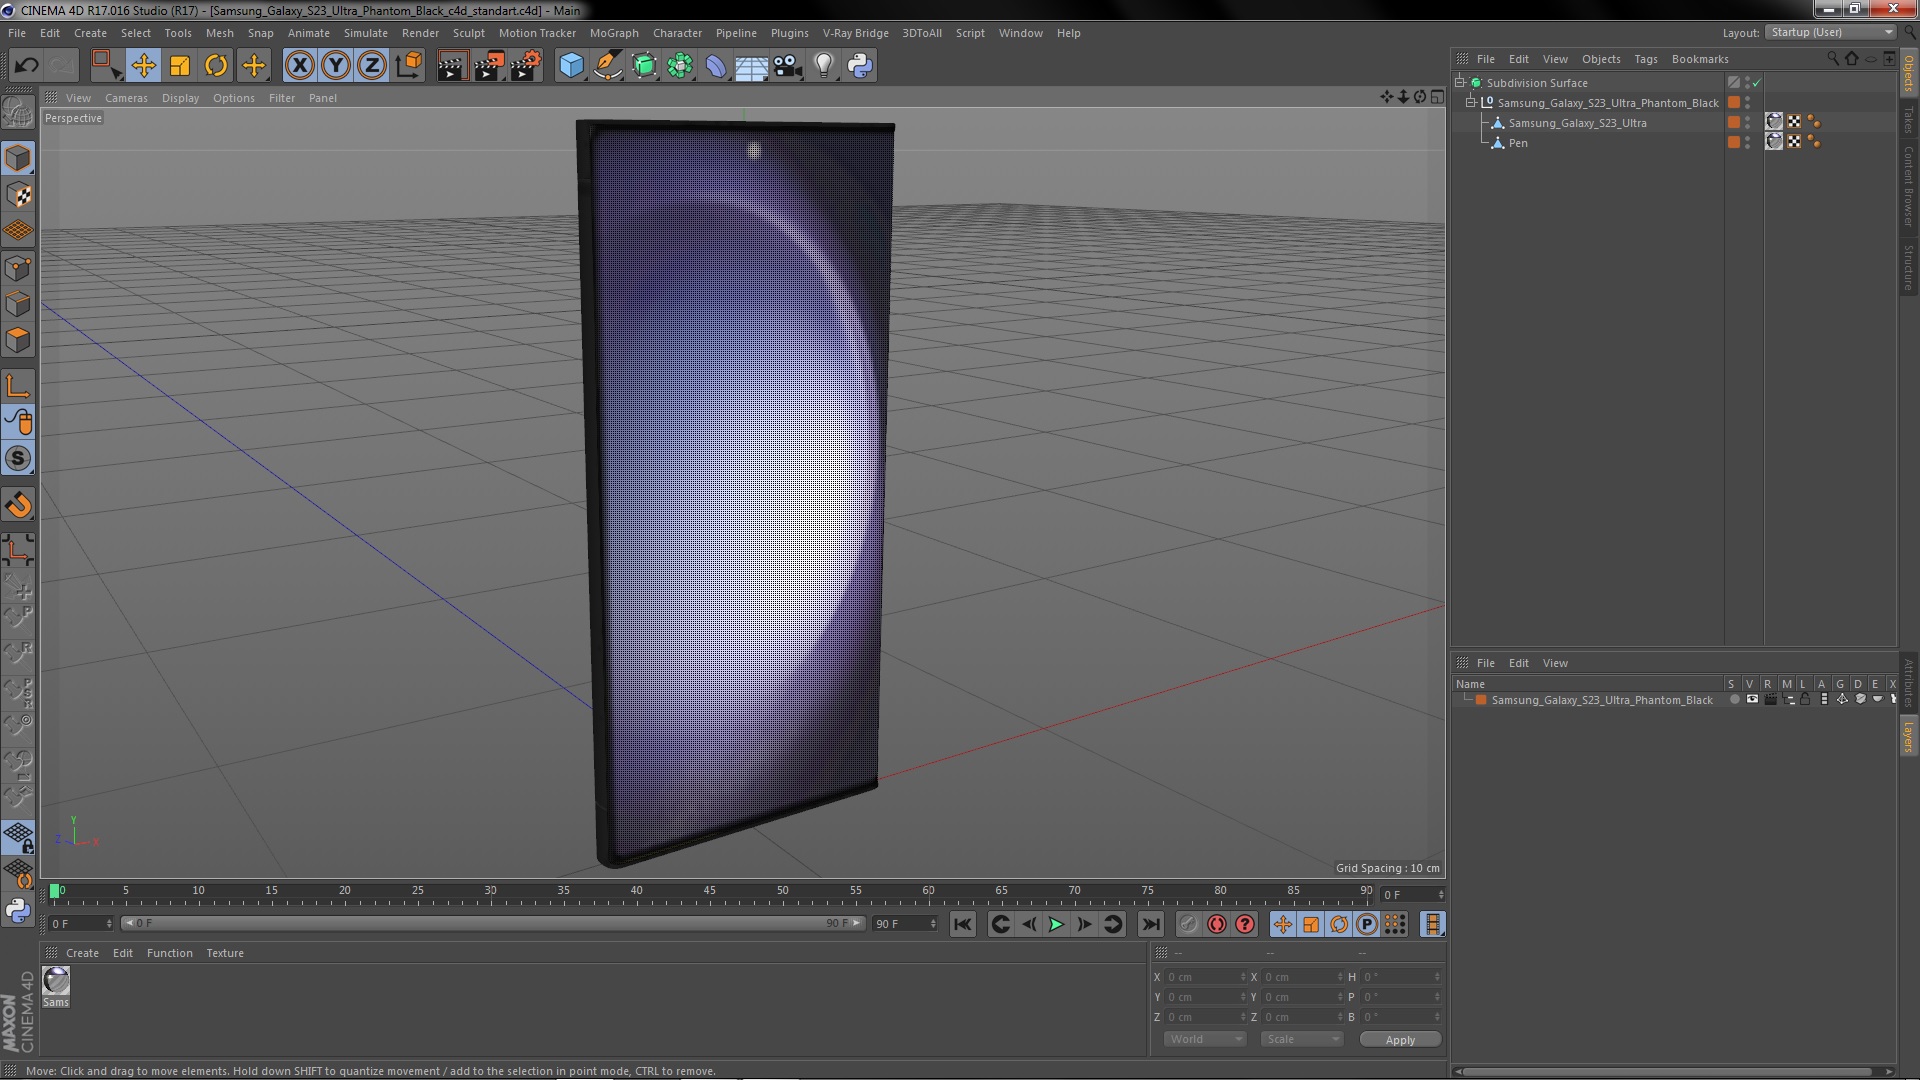Click the Python icon in top toolbar

tap(860, 66)
